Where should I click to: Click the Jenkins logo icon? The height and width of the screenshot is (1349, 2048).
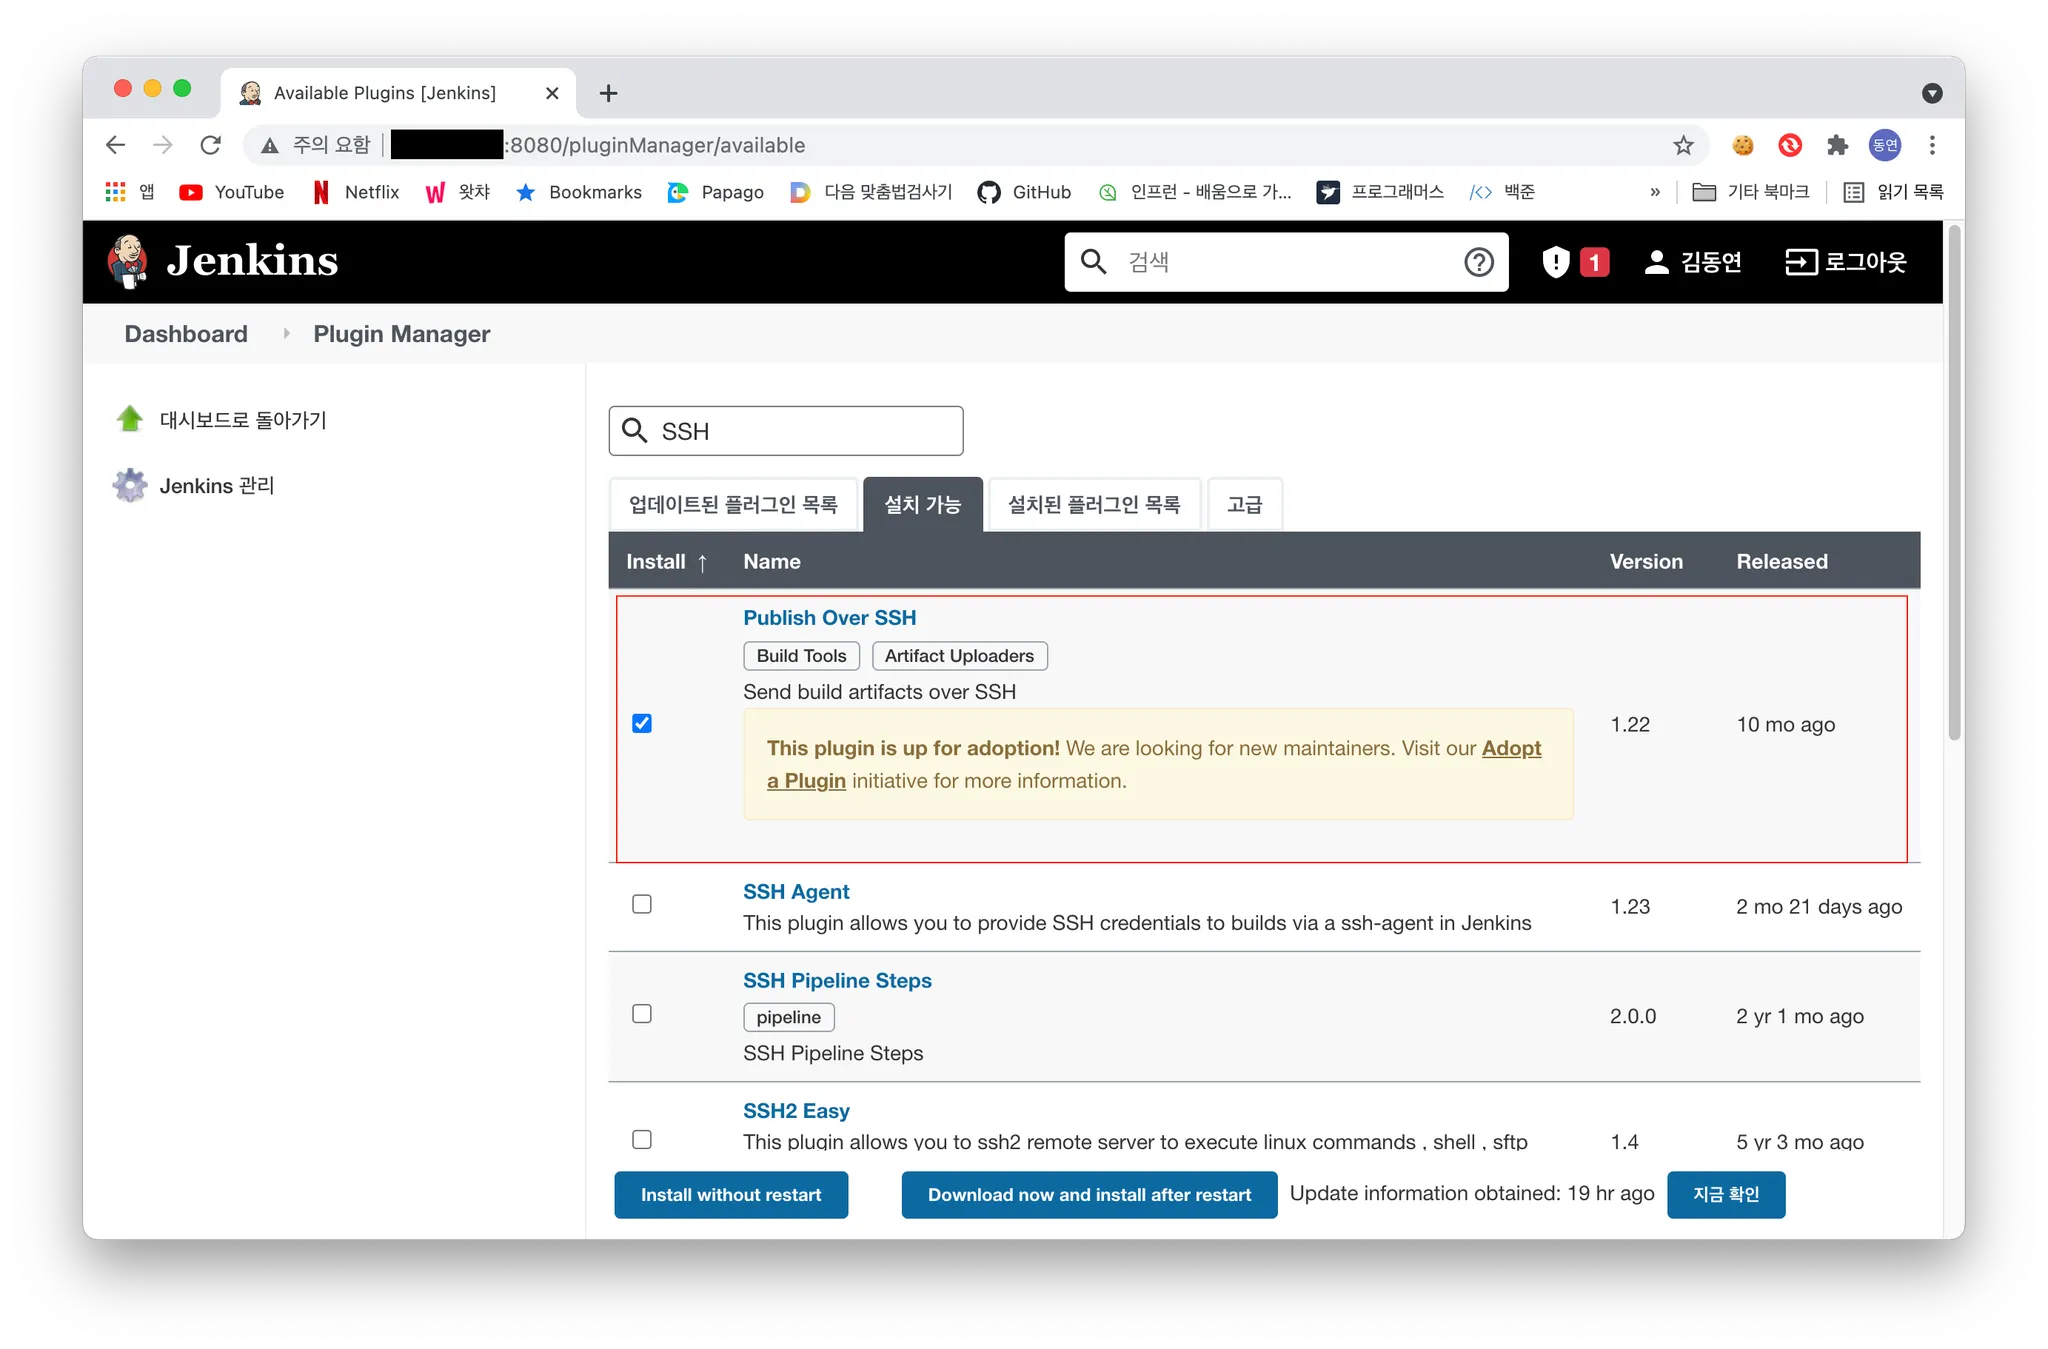128,261
